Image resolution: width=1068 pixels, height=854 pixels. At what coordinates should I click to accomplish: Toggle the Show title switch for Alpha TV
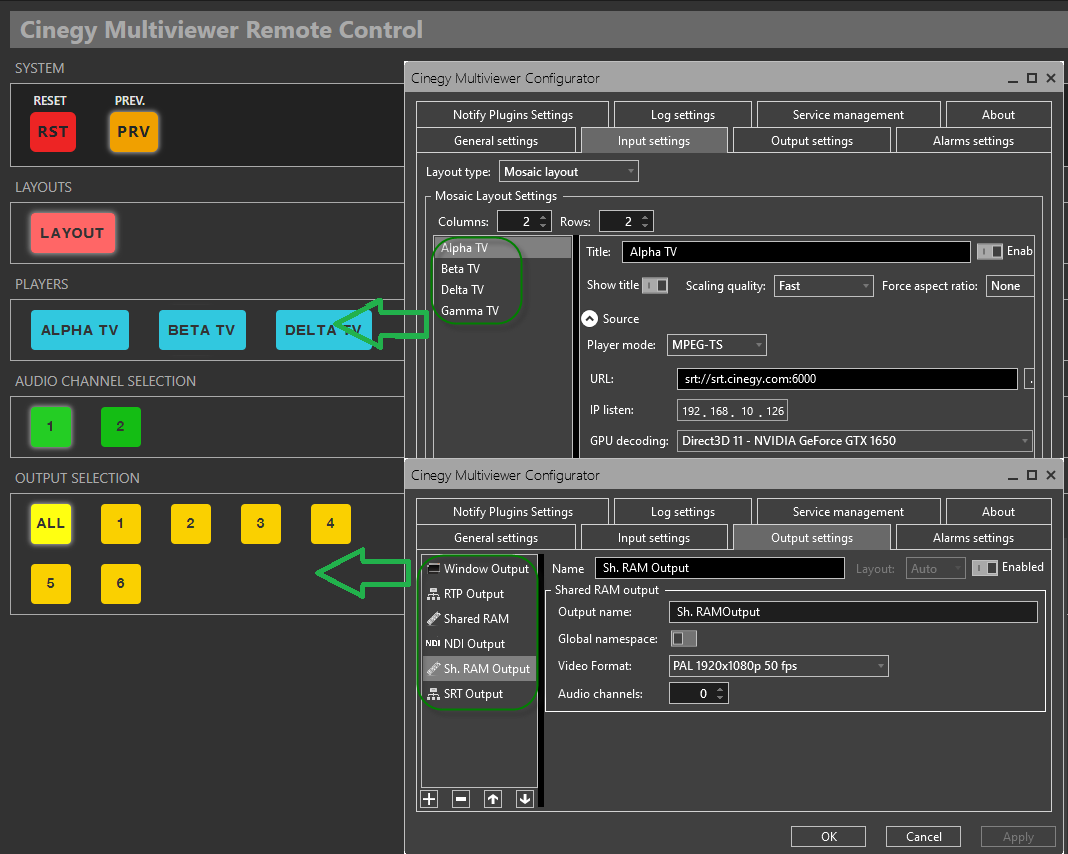point(657,285)
